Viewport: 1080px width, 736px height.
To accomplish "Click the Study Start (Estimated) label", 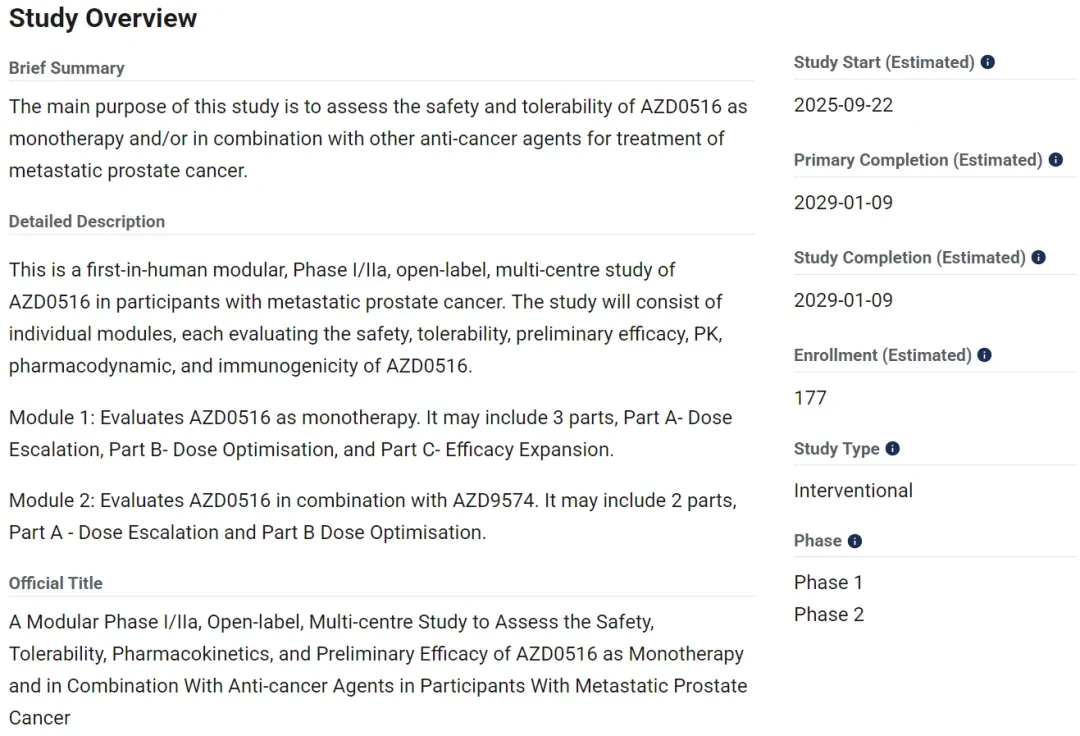I will 884,63.
